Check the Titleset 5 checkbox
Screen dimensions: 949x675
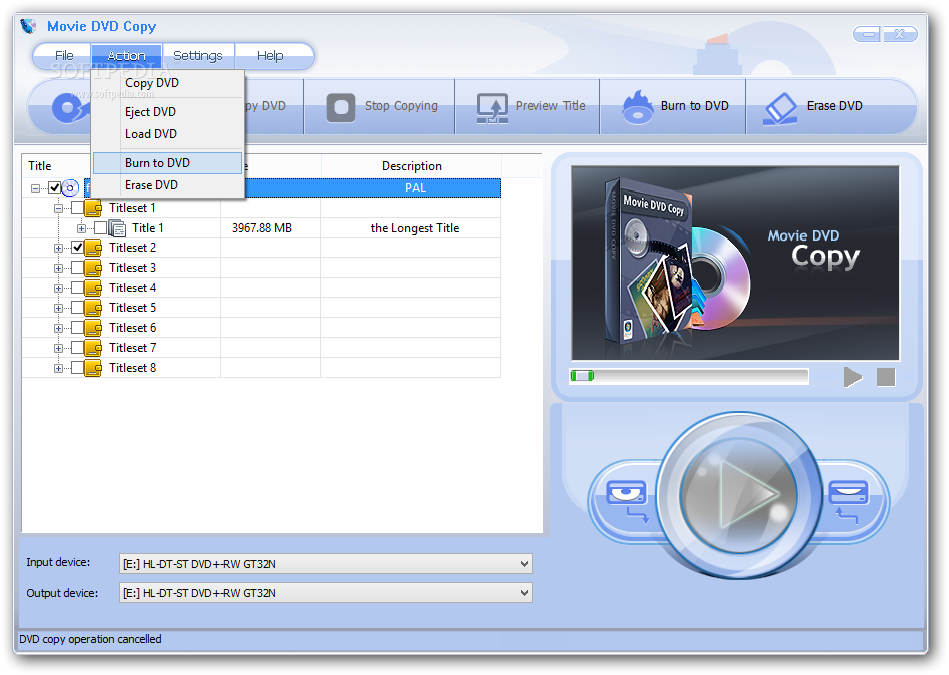coord(77,308)
